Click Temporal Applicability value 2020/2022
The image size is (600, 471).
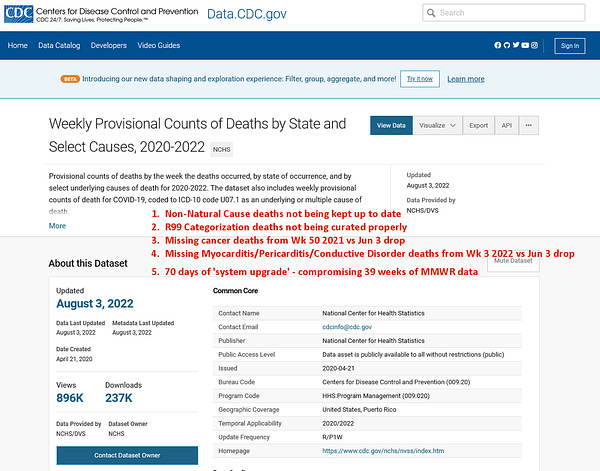[x=338, y=423]
